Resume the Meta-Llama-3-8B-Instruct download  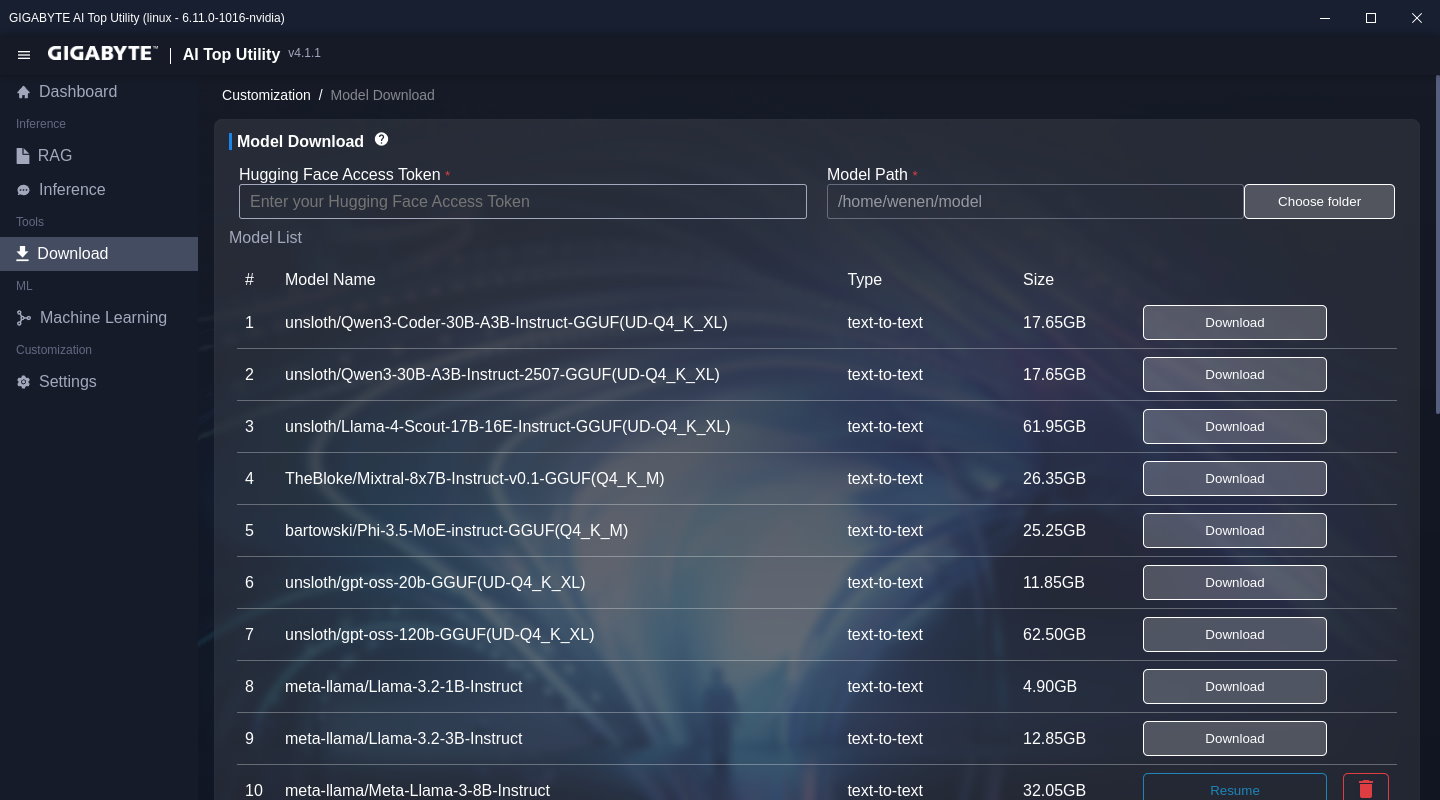coord(1234,788)
